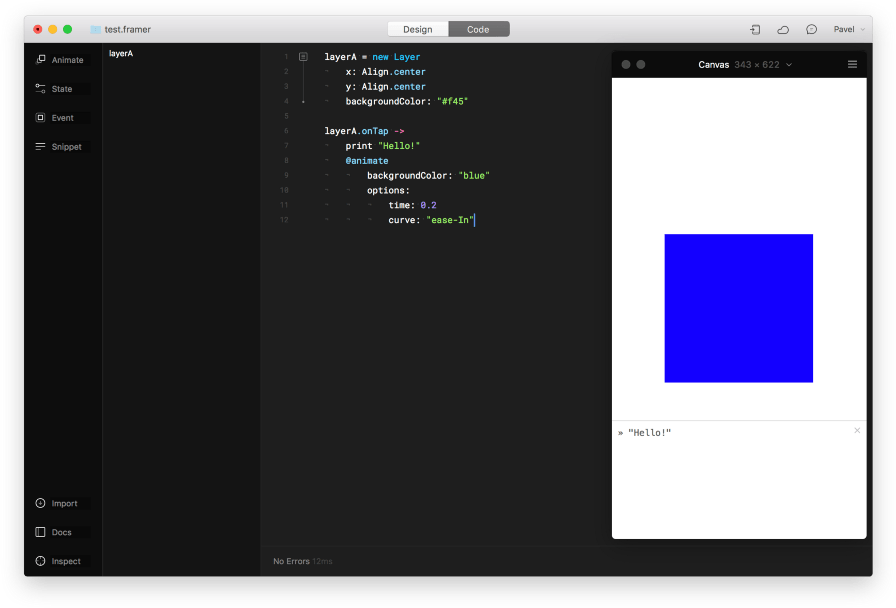Click the test.framer file title
The height and width of the screenshot is (608, 896).
click(x=127, y=29)
